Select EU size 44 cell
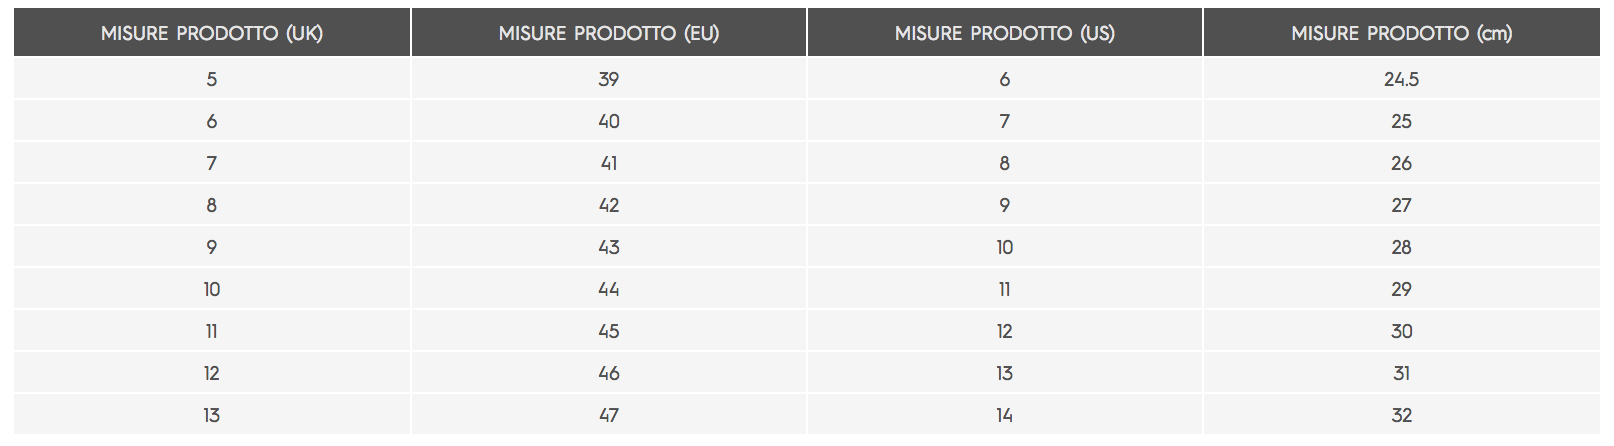The image size is (1614, 446). tap(609, 289)
